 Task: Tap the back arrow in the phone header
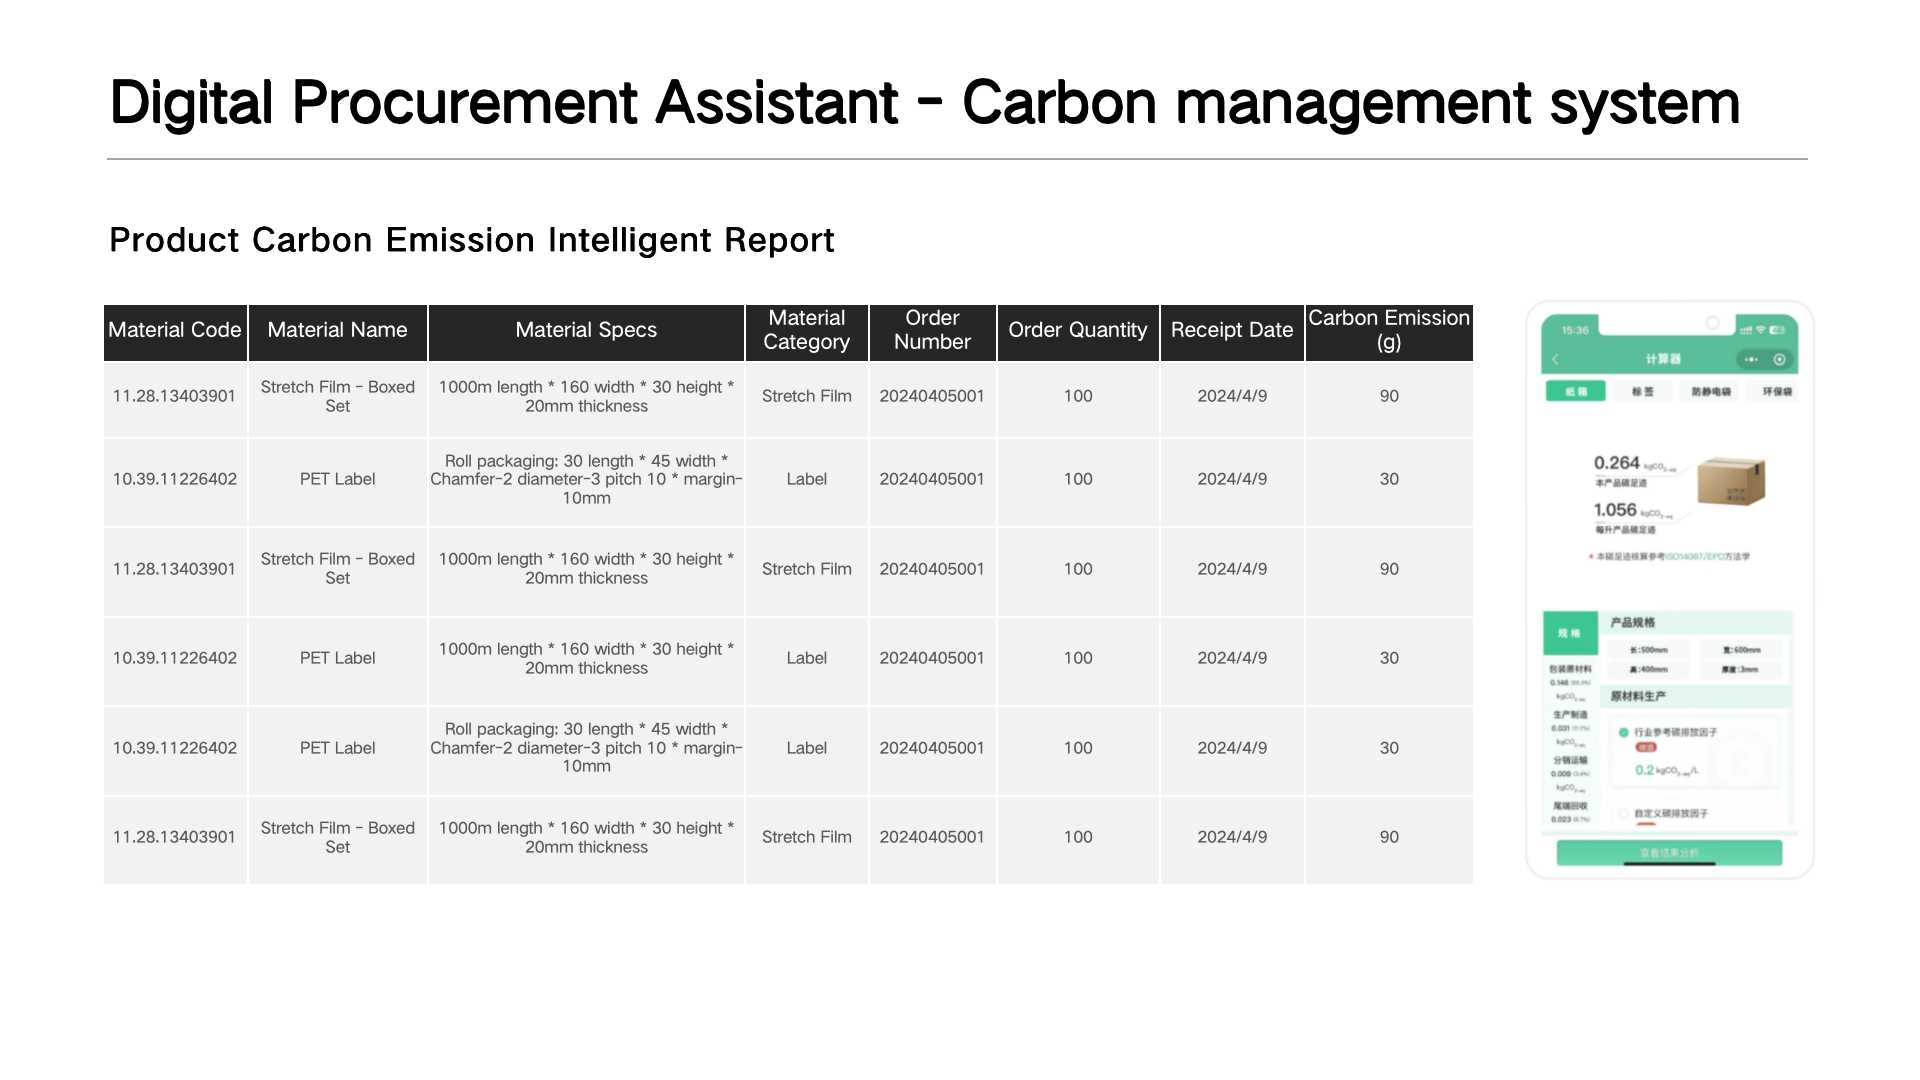[x=1556, y=359]
